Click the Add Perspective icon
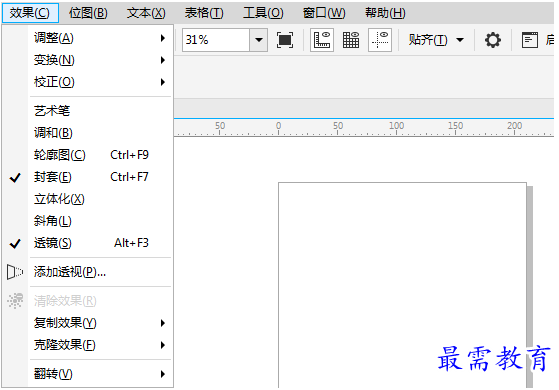This screenshot has width=559, height=390. pyautogui.click(x=15, y=272)
